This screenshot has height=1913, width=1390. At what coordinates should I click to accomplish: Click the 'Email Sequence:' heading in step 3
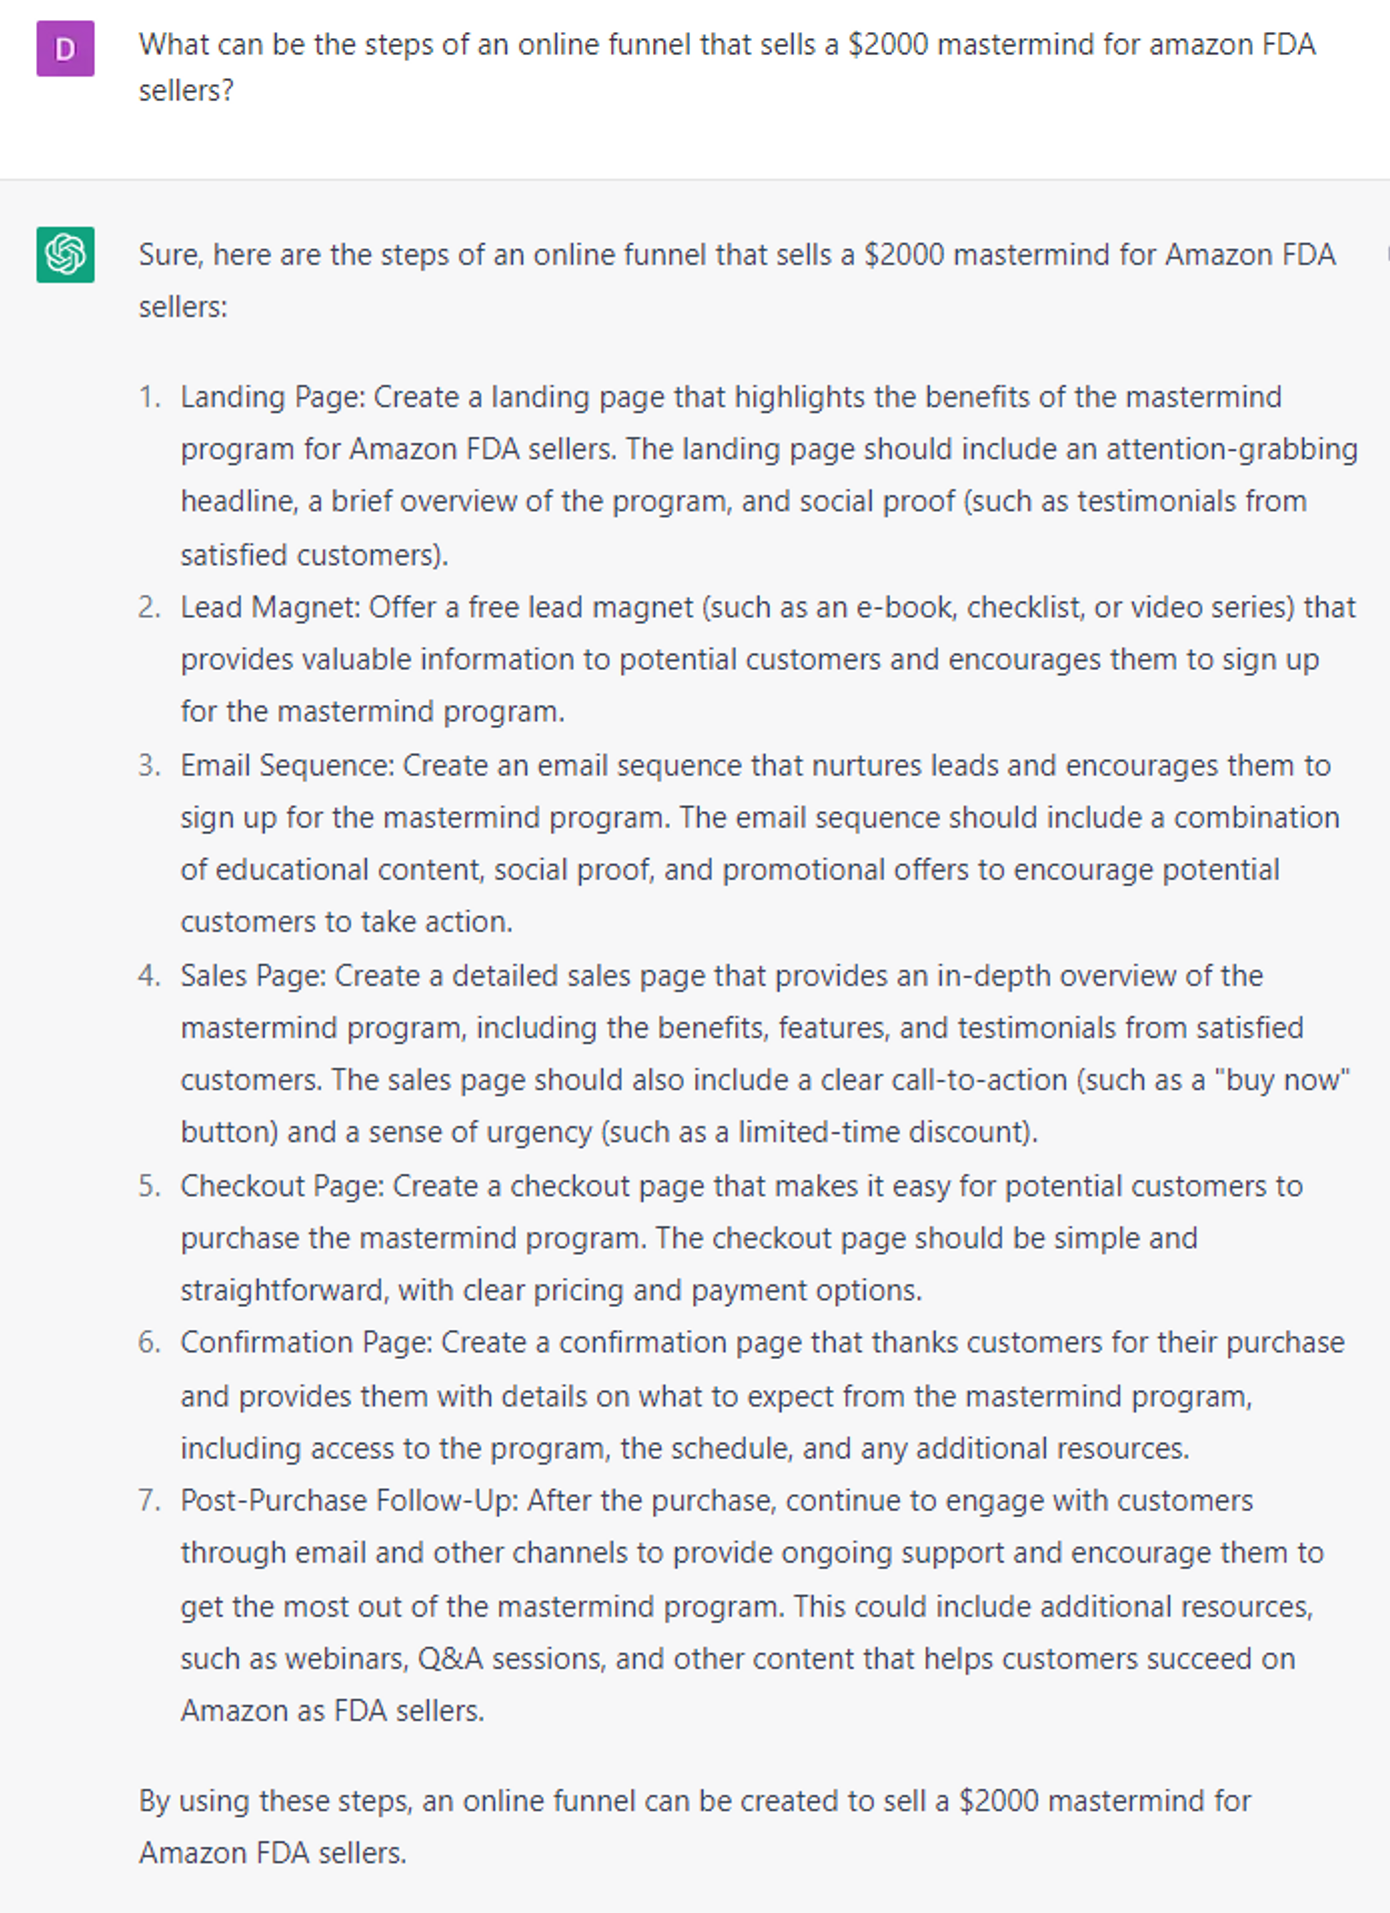pos(287,765)
